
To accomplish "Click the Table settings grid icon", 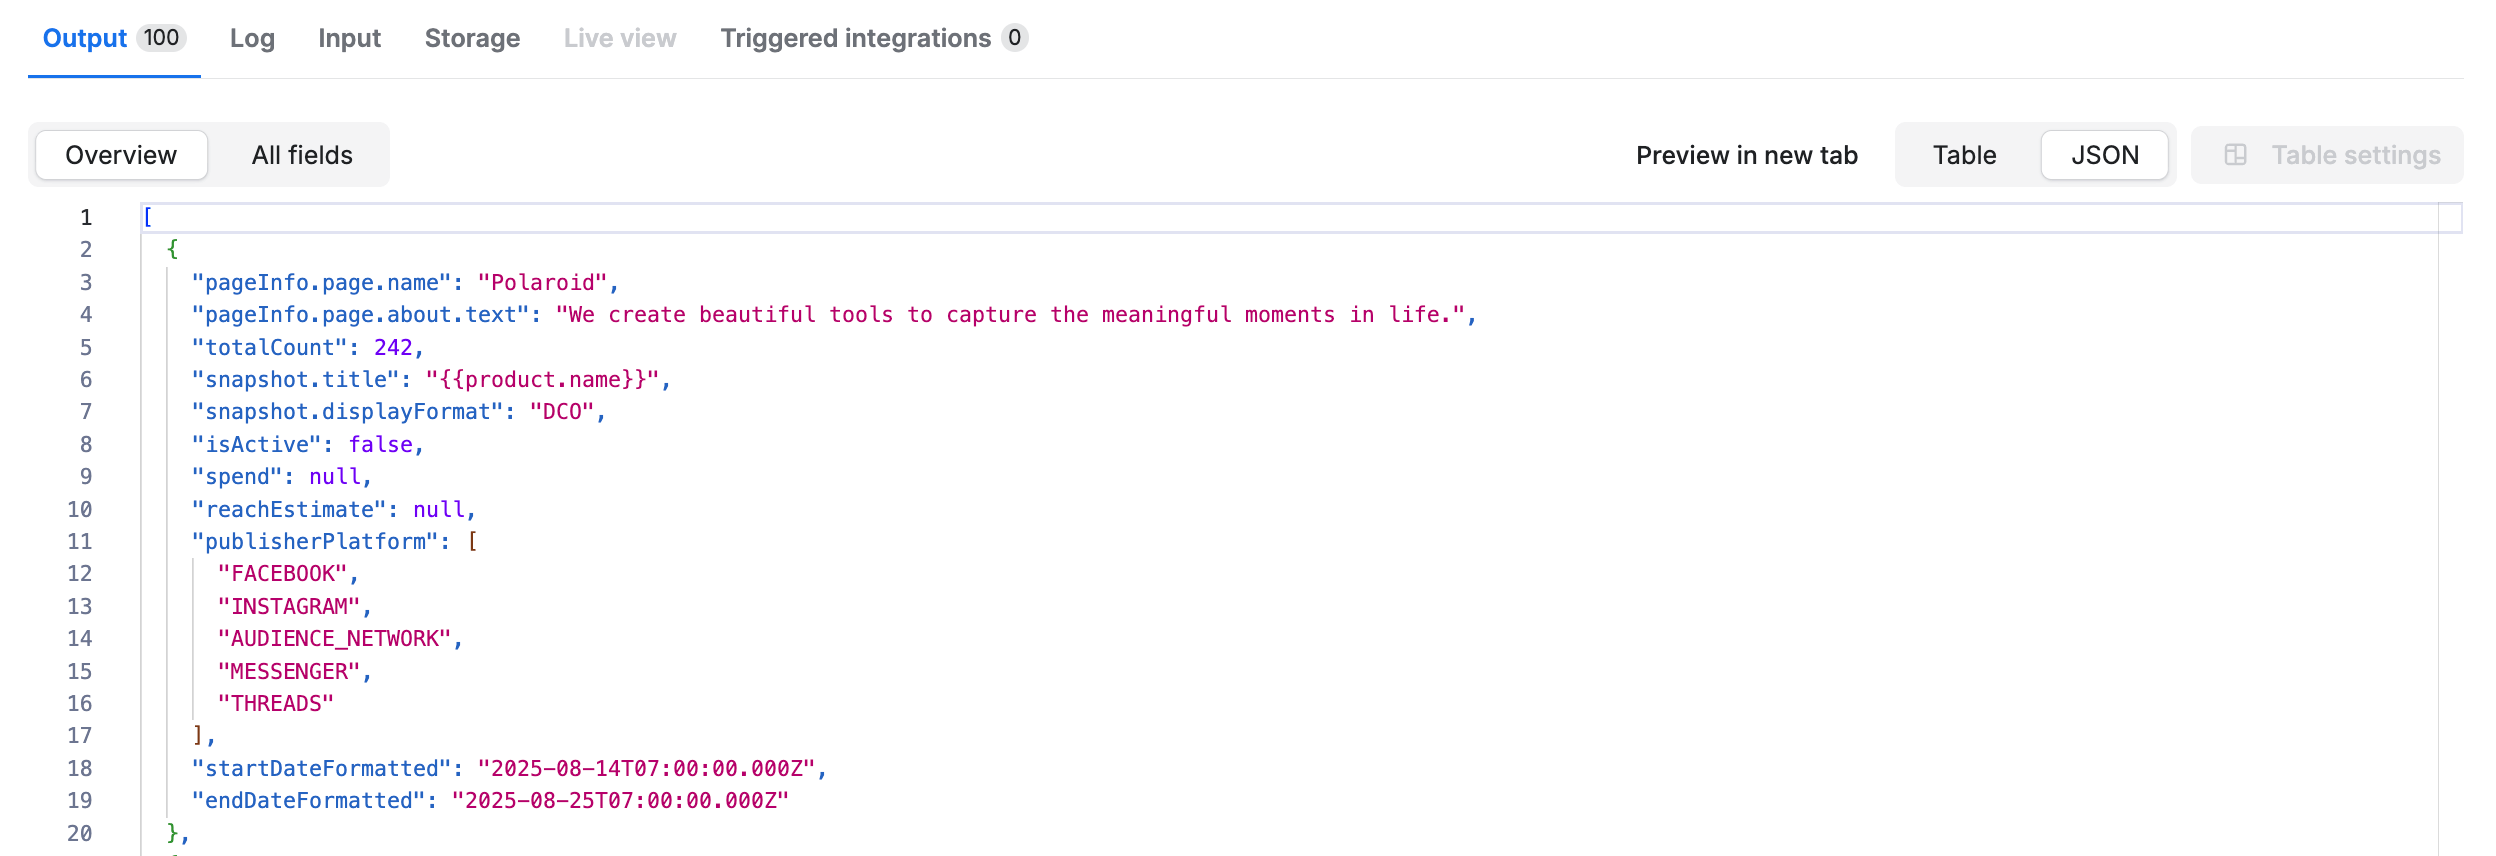I will (x=2235, y=155).
